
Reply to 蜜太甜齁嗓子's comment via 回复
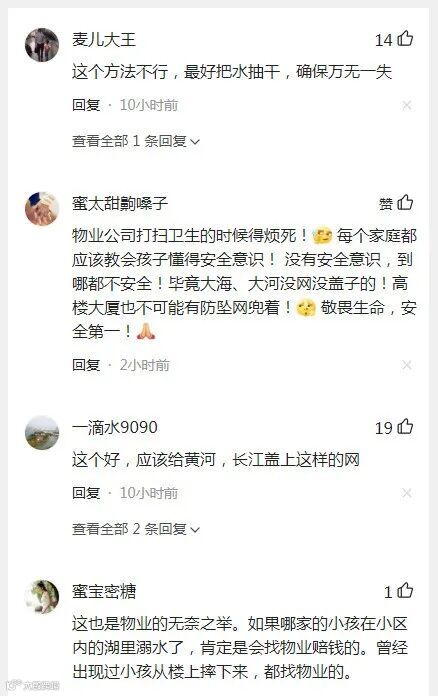pos(86,365)
